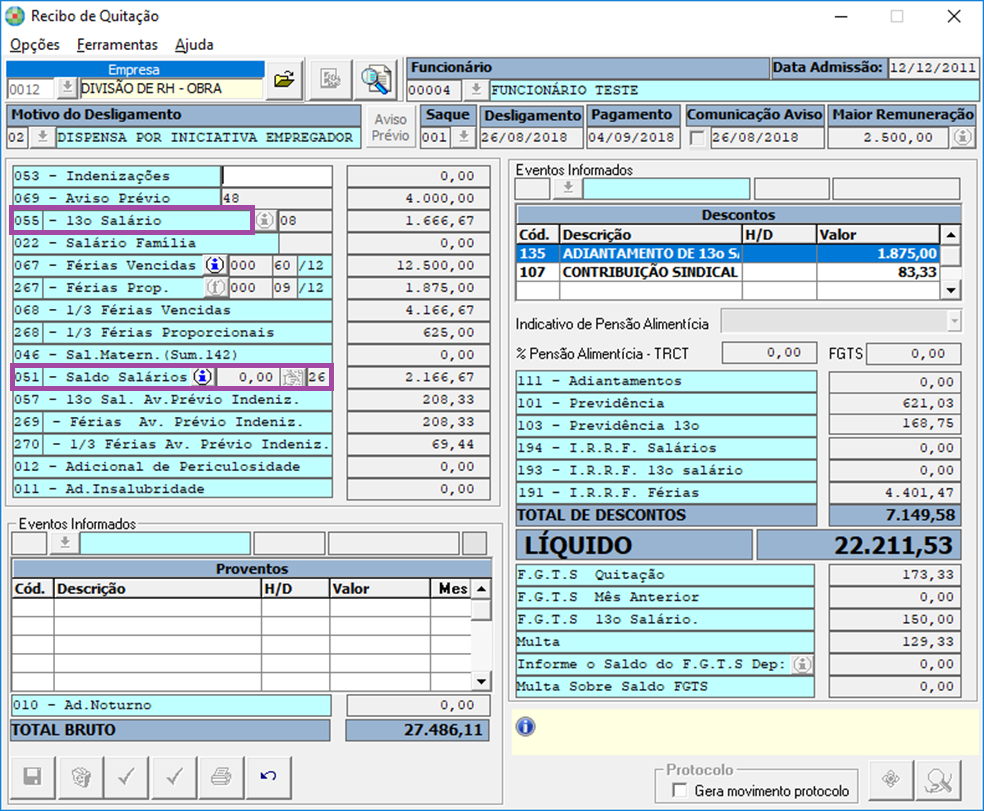
Task: Click the blue undo arrow icon
Action: pos(269,777)
